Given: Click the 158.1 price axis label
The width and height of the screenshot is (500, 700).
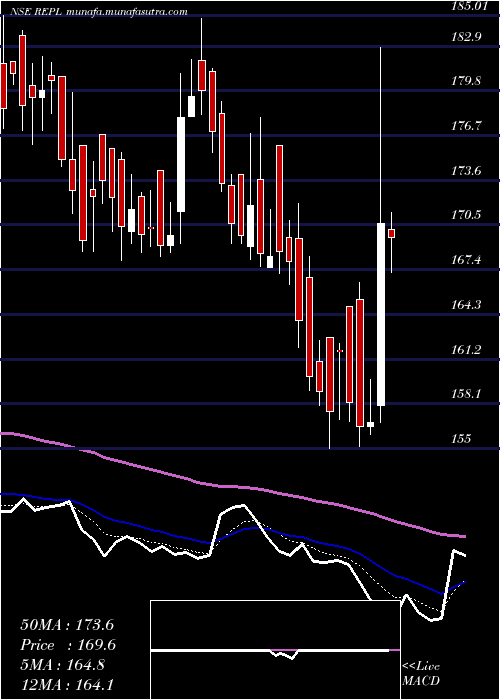Looking at the screenshot, I should tap(466, 394).
